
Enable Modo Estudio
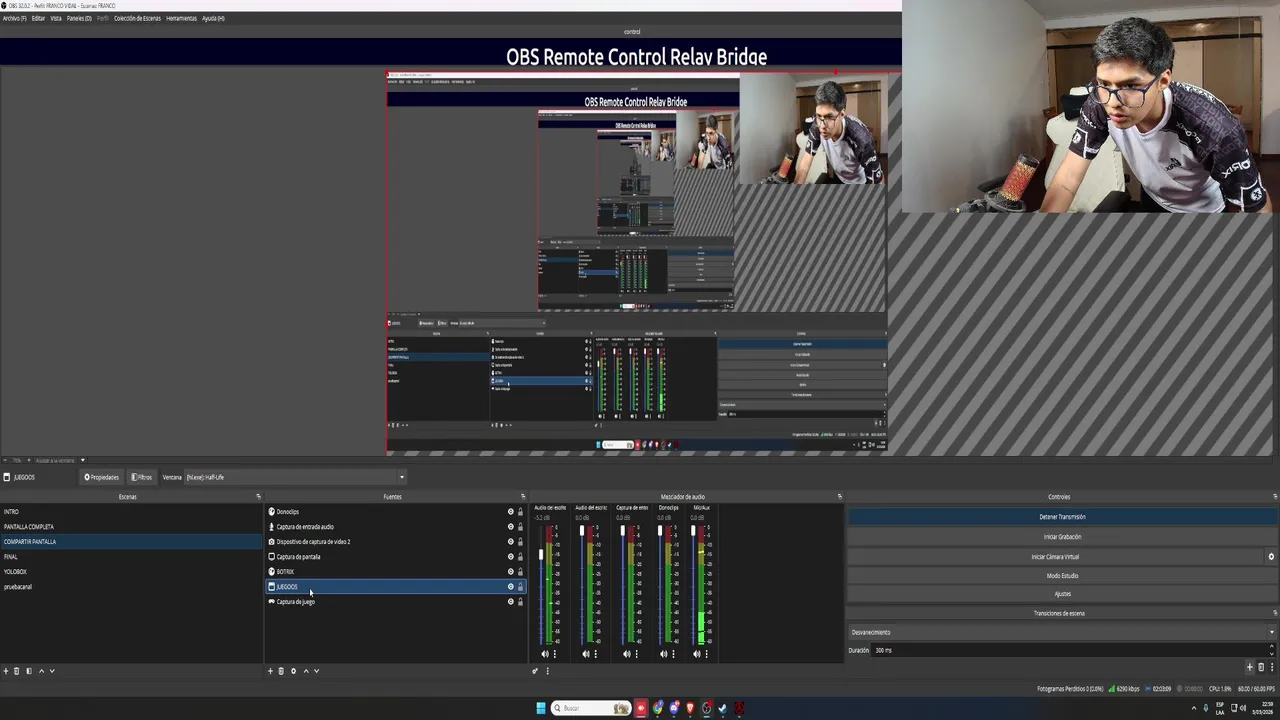coord(1062,576)
